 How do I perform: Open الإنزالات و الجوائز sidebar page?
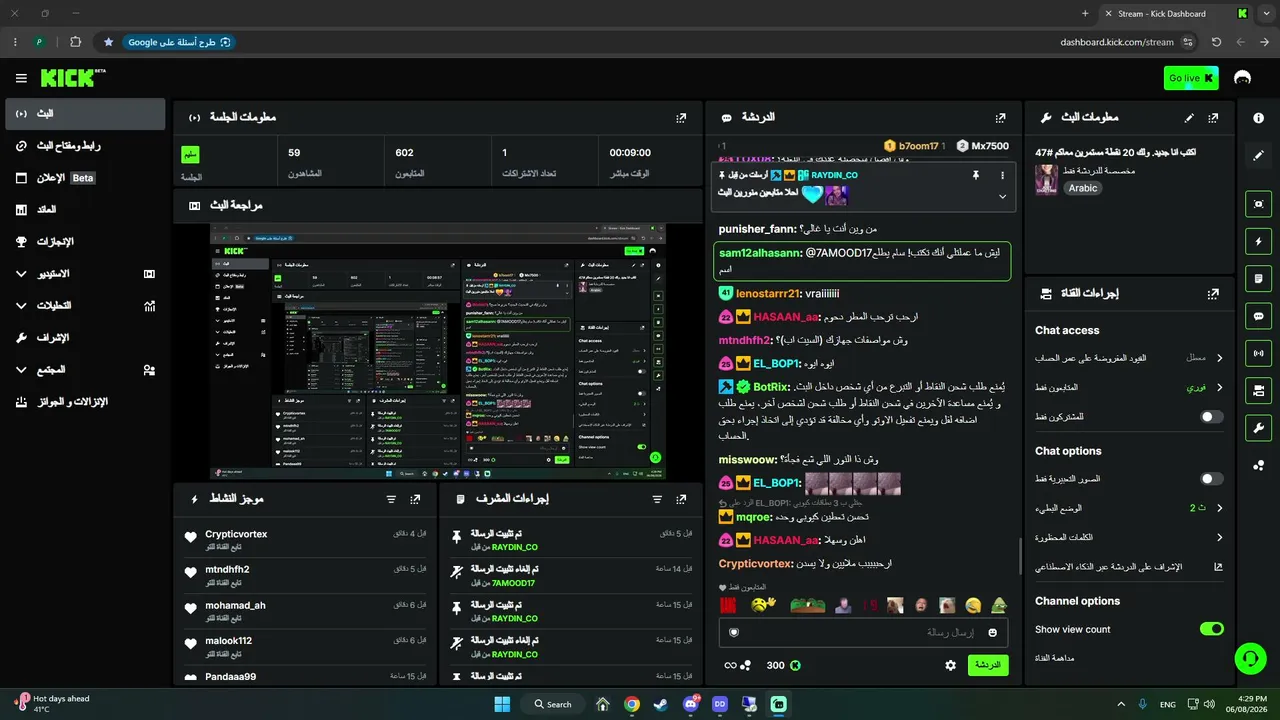[x=85, y=402]
